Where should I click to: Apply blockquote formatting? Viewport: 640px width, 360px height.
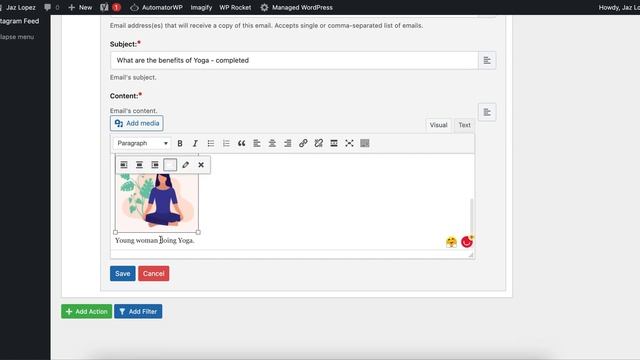[x=242, y=143]
